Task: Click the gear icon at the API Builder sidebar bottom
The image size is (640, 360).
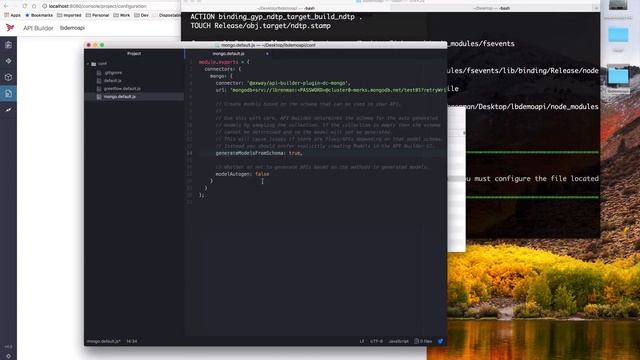Action: 8,356
